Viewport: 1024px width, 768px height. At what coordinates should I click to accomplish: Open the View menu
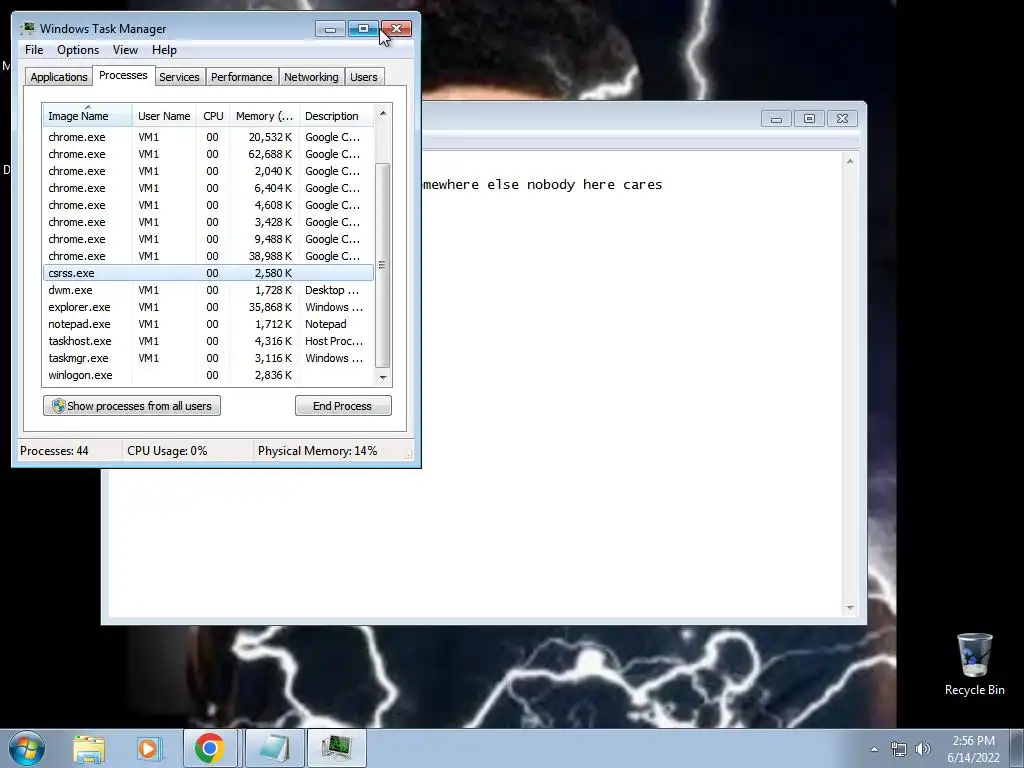coord(125,50)
